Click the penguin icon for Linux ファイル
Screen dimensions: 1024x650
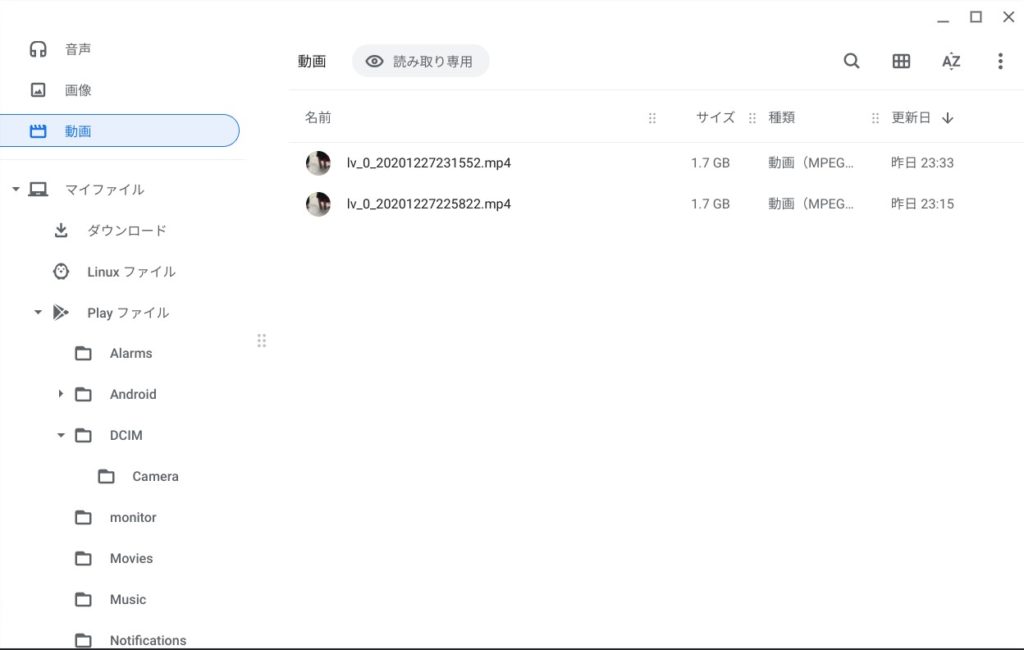[x=61, y=272]
